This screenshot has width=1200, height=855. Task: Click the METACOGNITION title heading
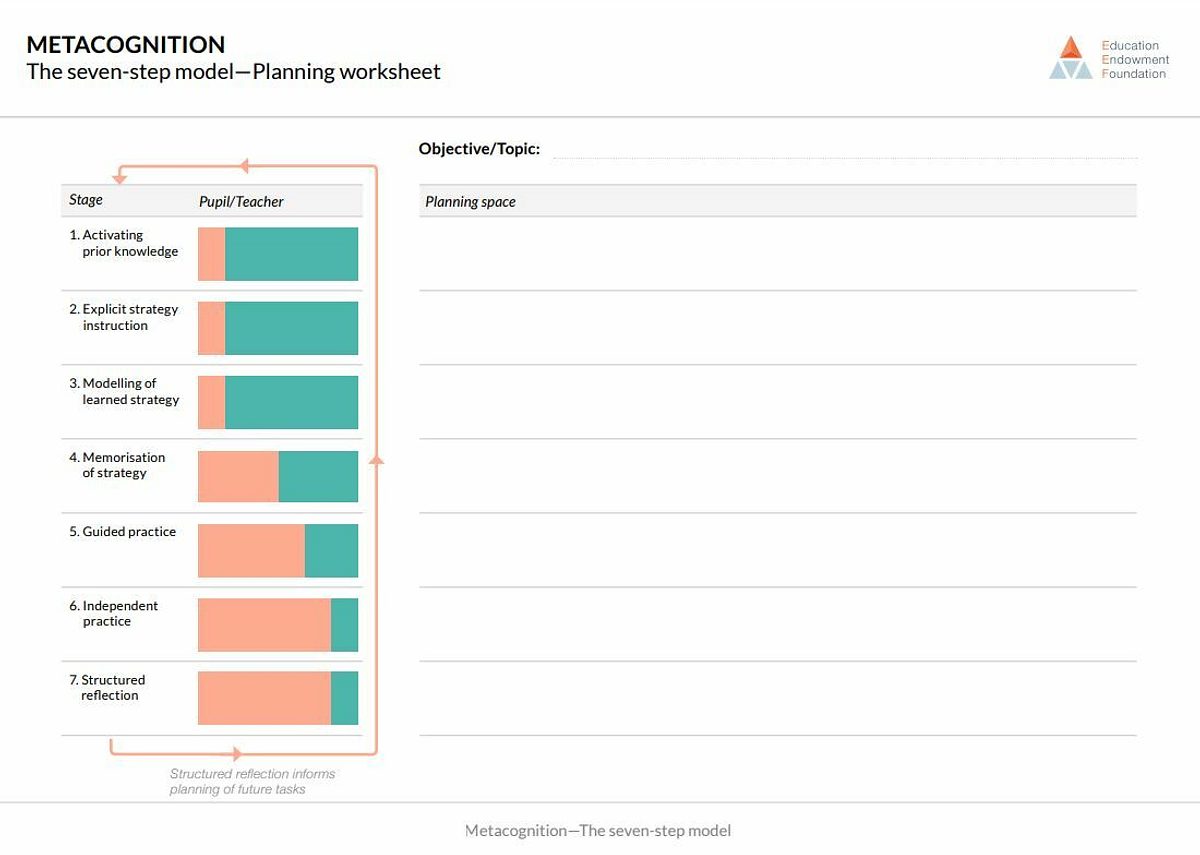pyautogui.click(x=126, y=45)
